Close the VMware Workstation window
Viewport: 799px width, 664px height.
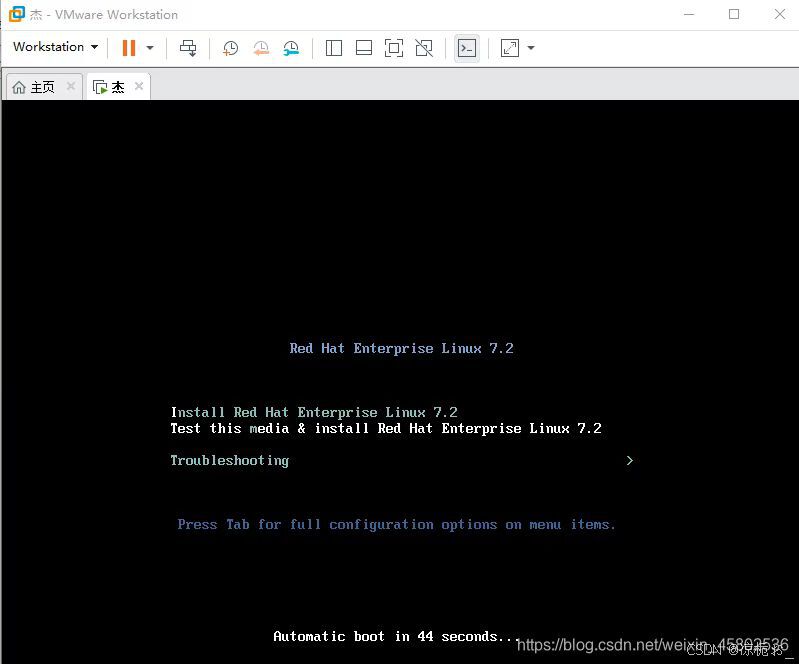[x=780, y=14]
